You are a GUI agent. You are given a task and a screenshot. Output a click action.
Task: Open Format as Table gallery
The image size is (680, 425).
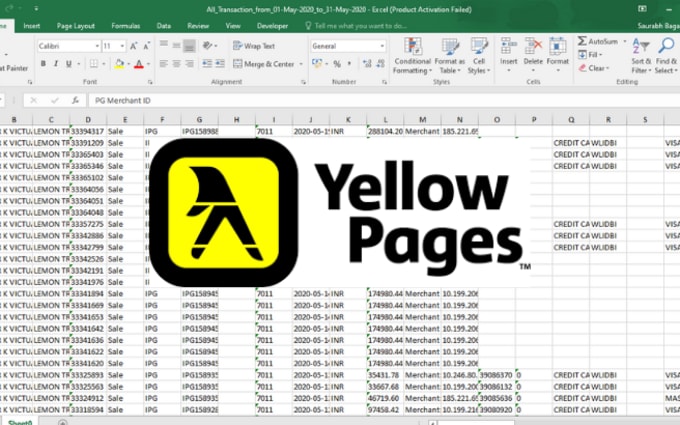click(x=449, y=56)
